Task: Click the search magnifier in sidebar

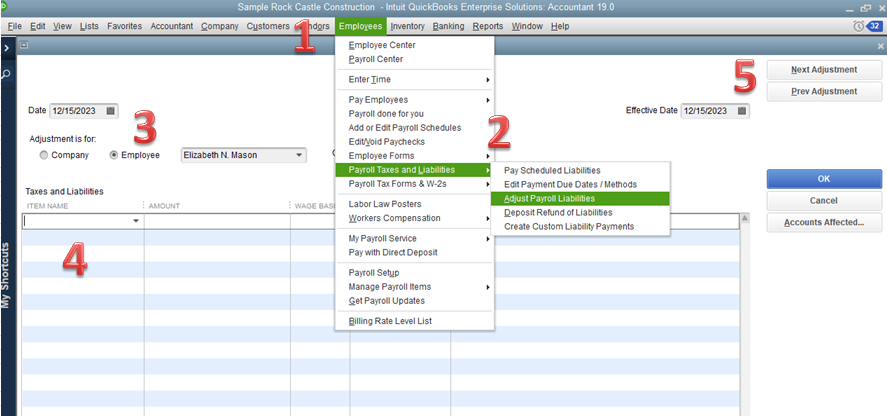Action: tap(6, 74)
